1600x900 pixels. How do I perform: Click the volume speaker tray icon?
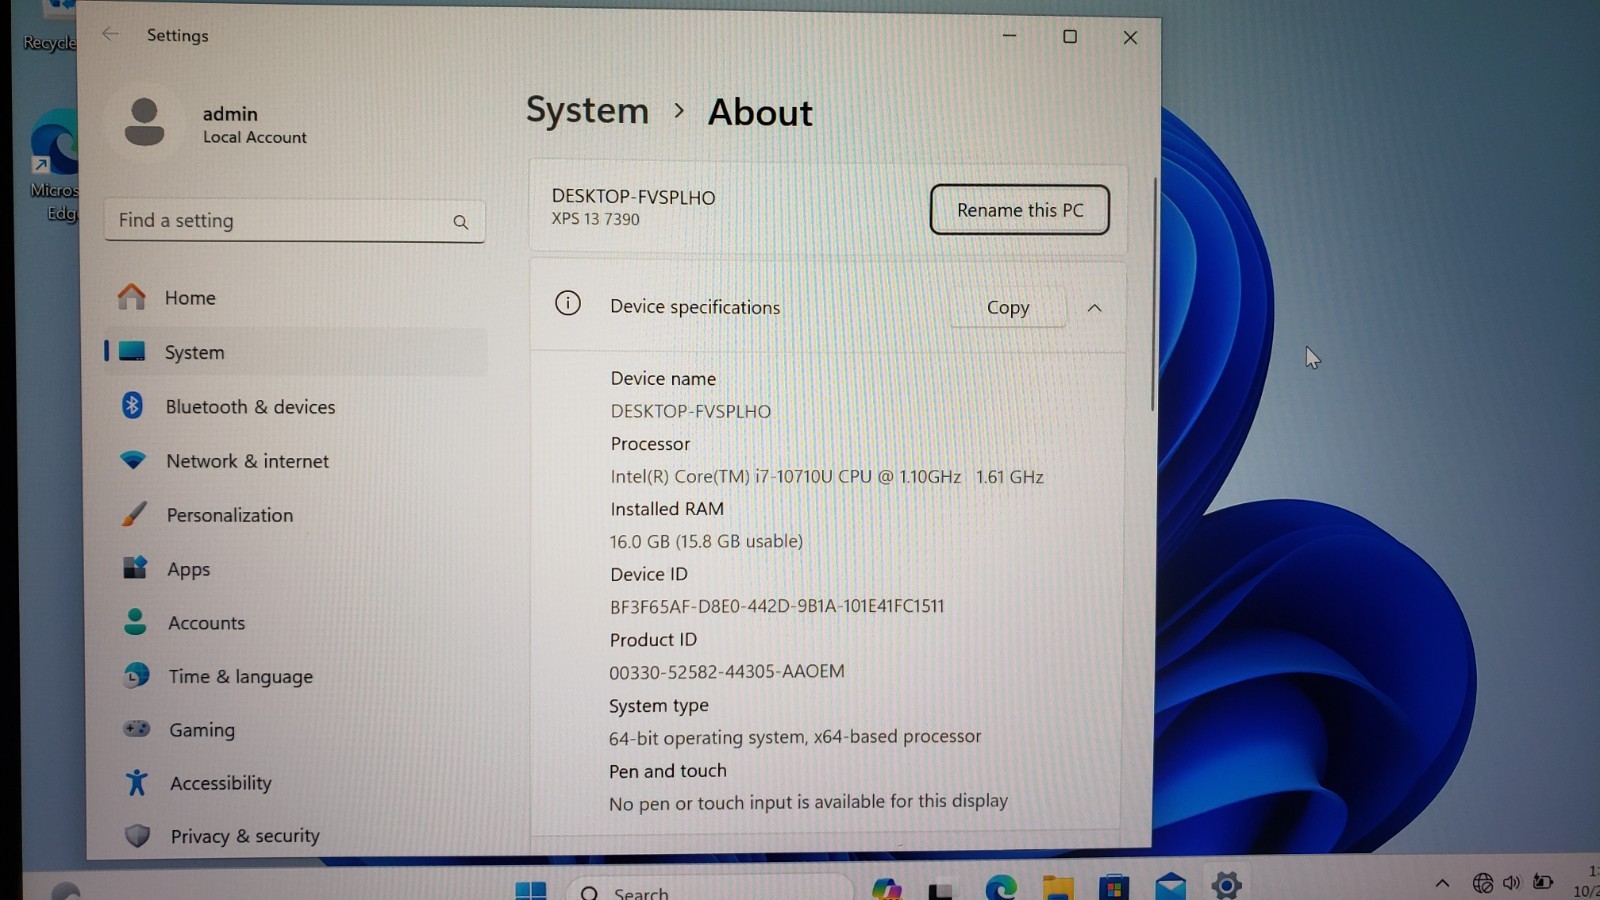point(1512,882)
